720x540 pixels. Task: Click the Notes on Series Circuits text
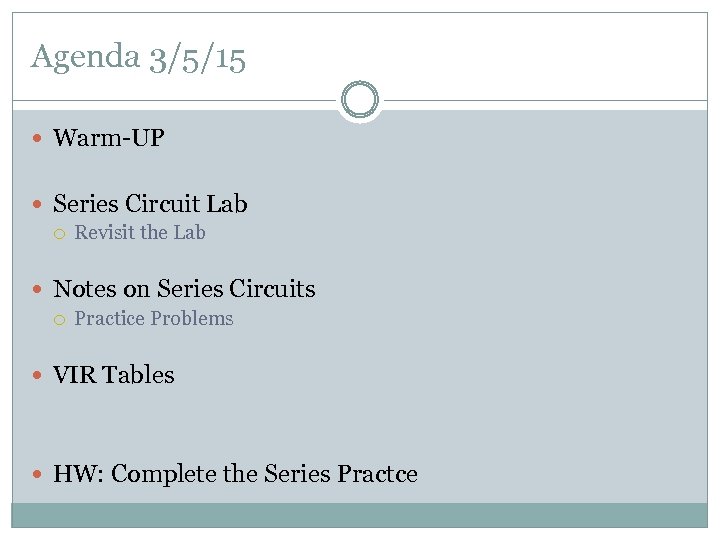pyautogui.click(x=184, y=289)
